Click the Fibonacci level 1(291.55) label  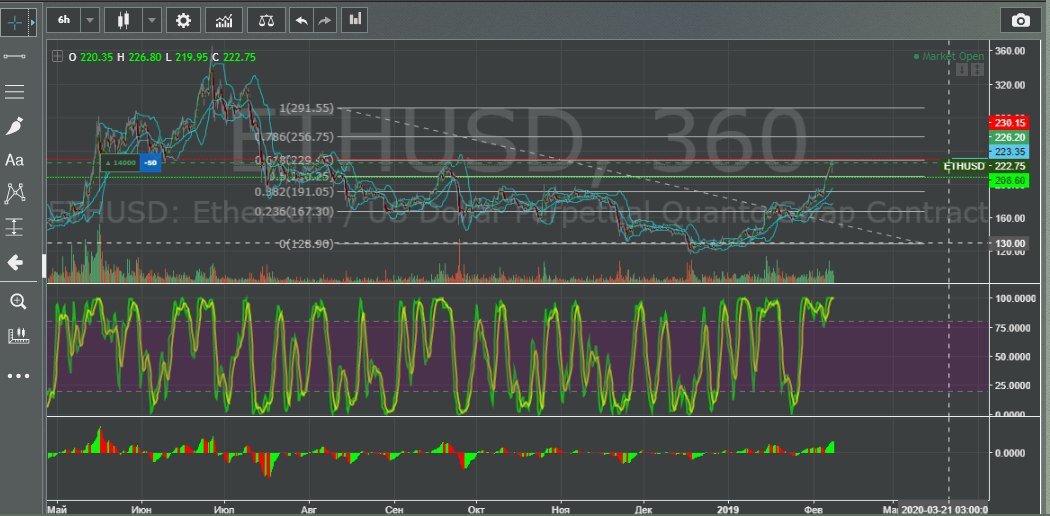pos(307,108)
